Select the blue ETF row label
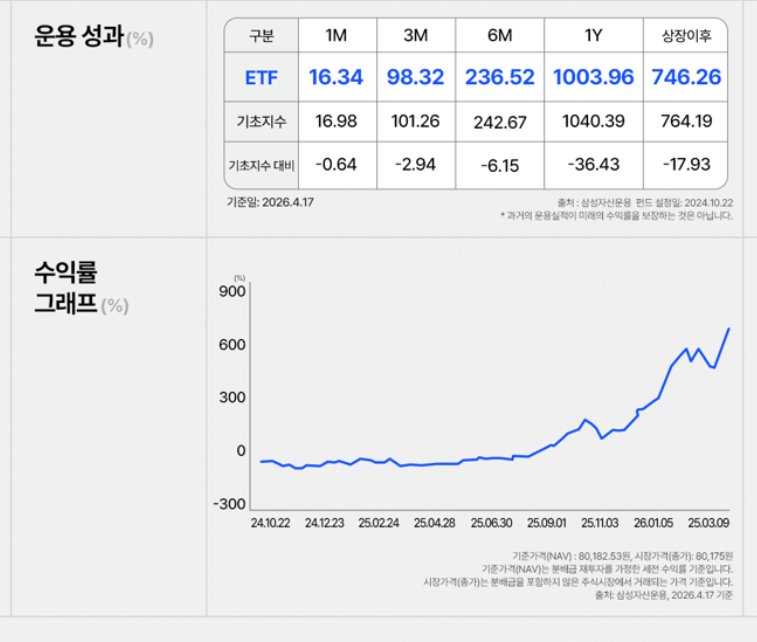 261,77
